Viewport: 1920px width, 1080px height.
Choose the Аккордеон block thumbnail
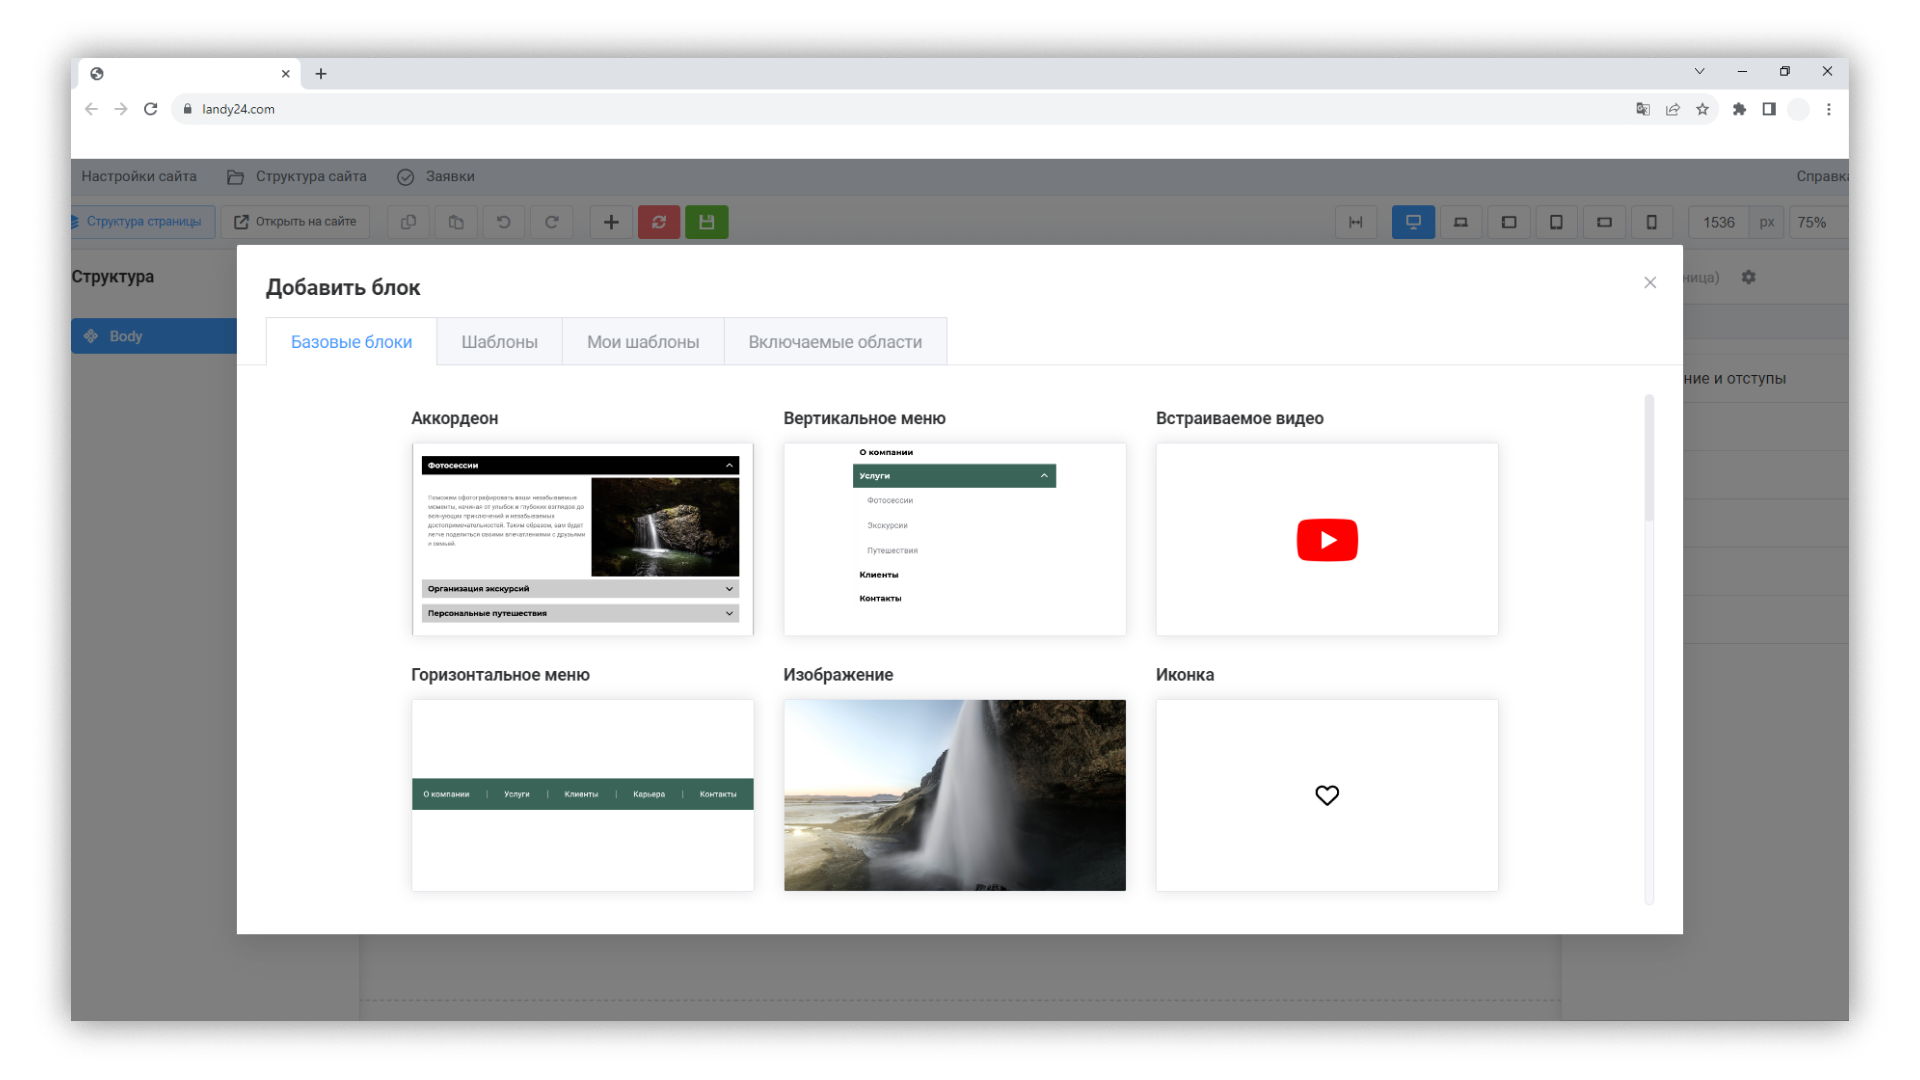point(582,539)
